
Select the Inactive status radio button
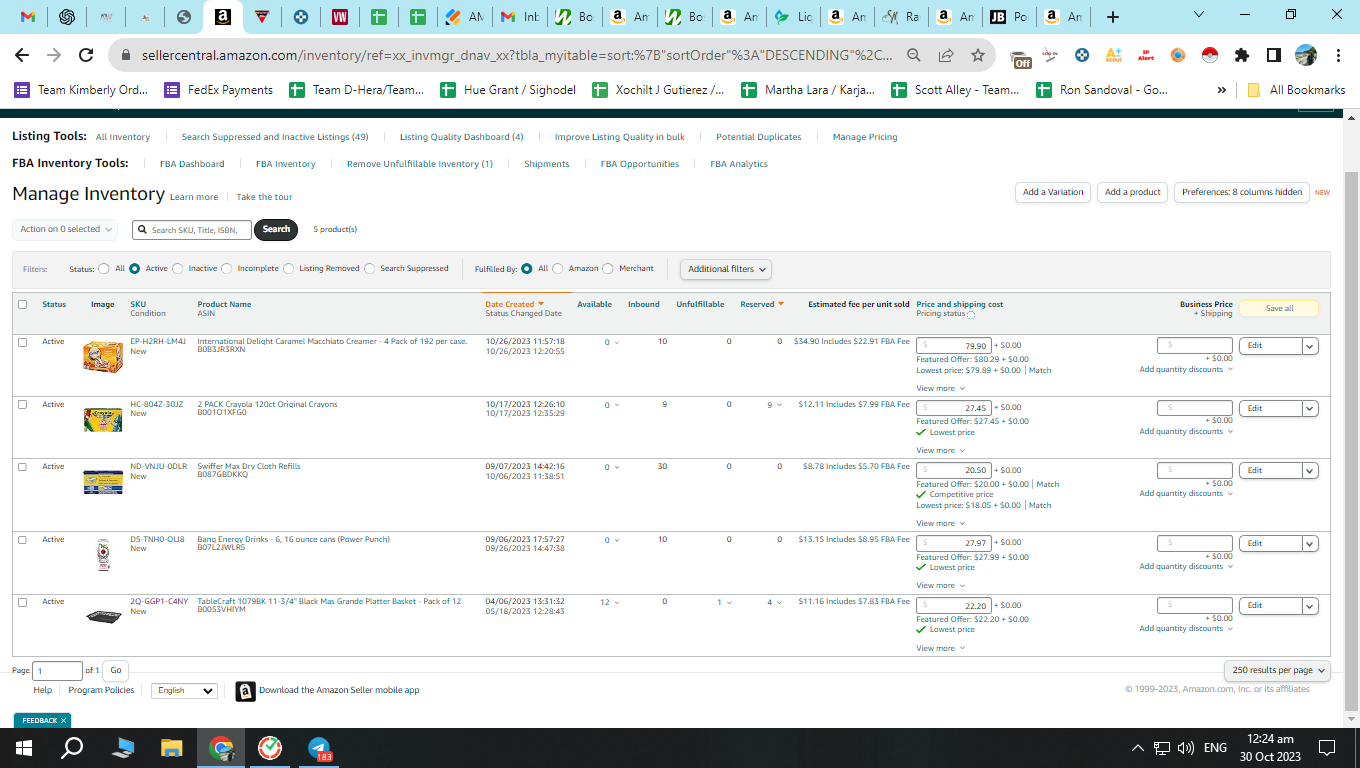(x=178, y=269)
